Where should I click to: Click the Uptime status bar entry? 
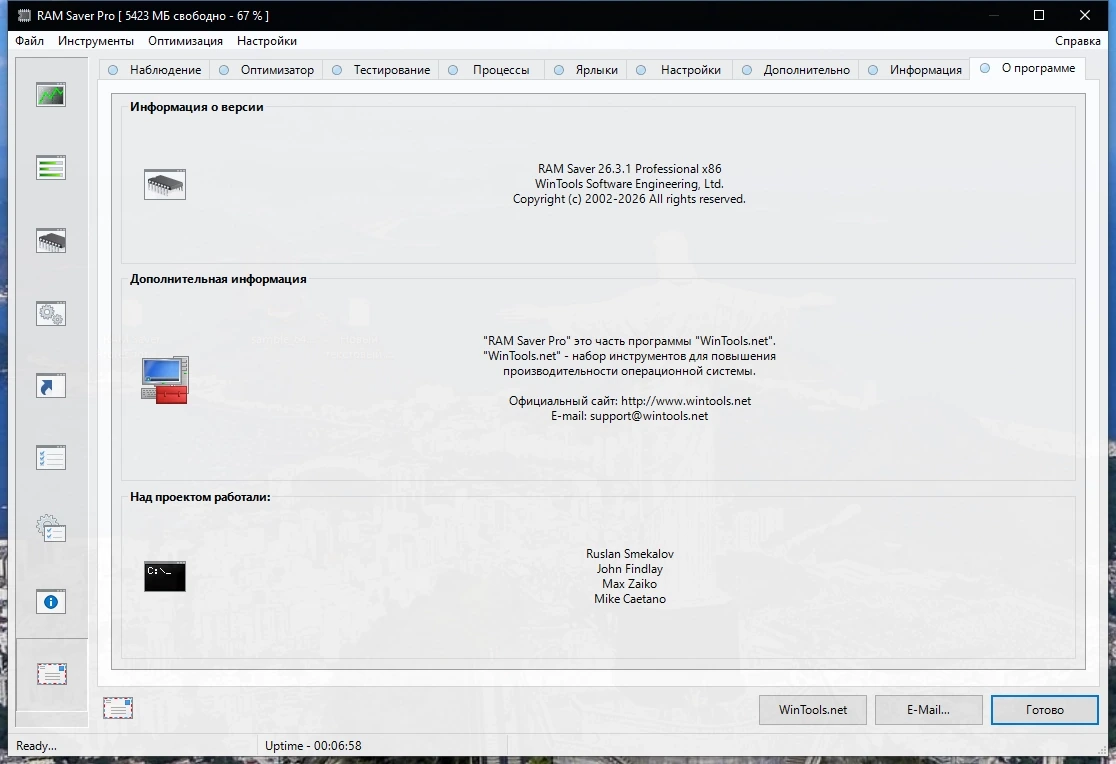pos(313,745)
